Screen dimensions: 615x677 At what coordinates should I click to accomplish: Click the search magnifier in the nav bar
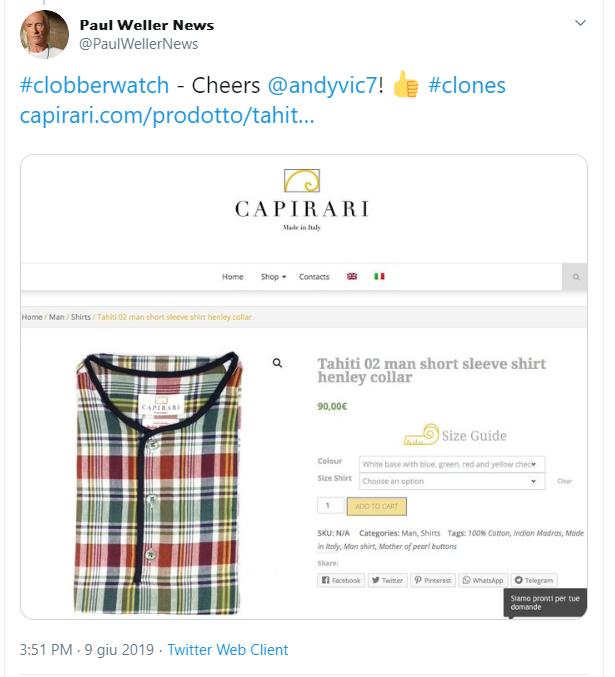point(575,277)
